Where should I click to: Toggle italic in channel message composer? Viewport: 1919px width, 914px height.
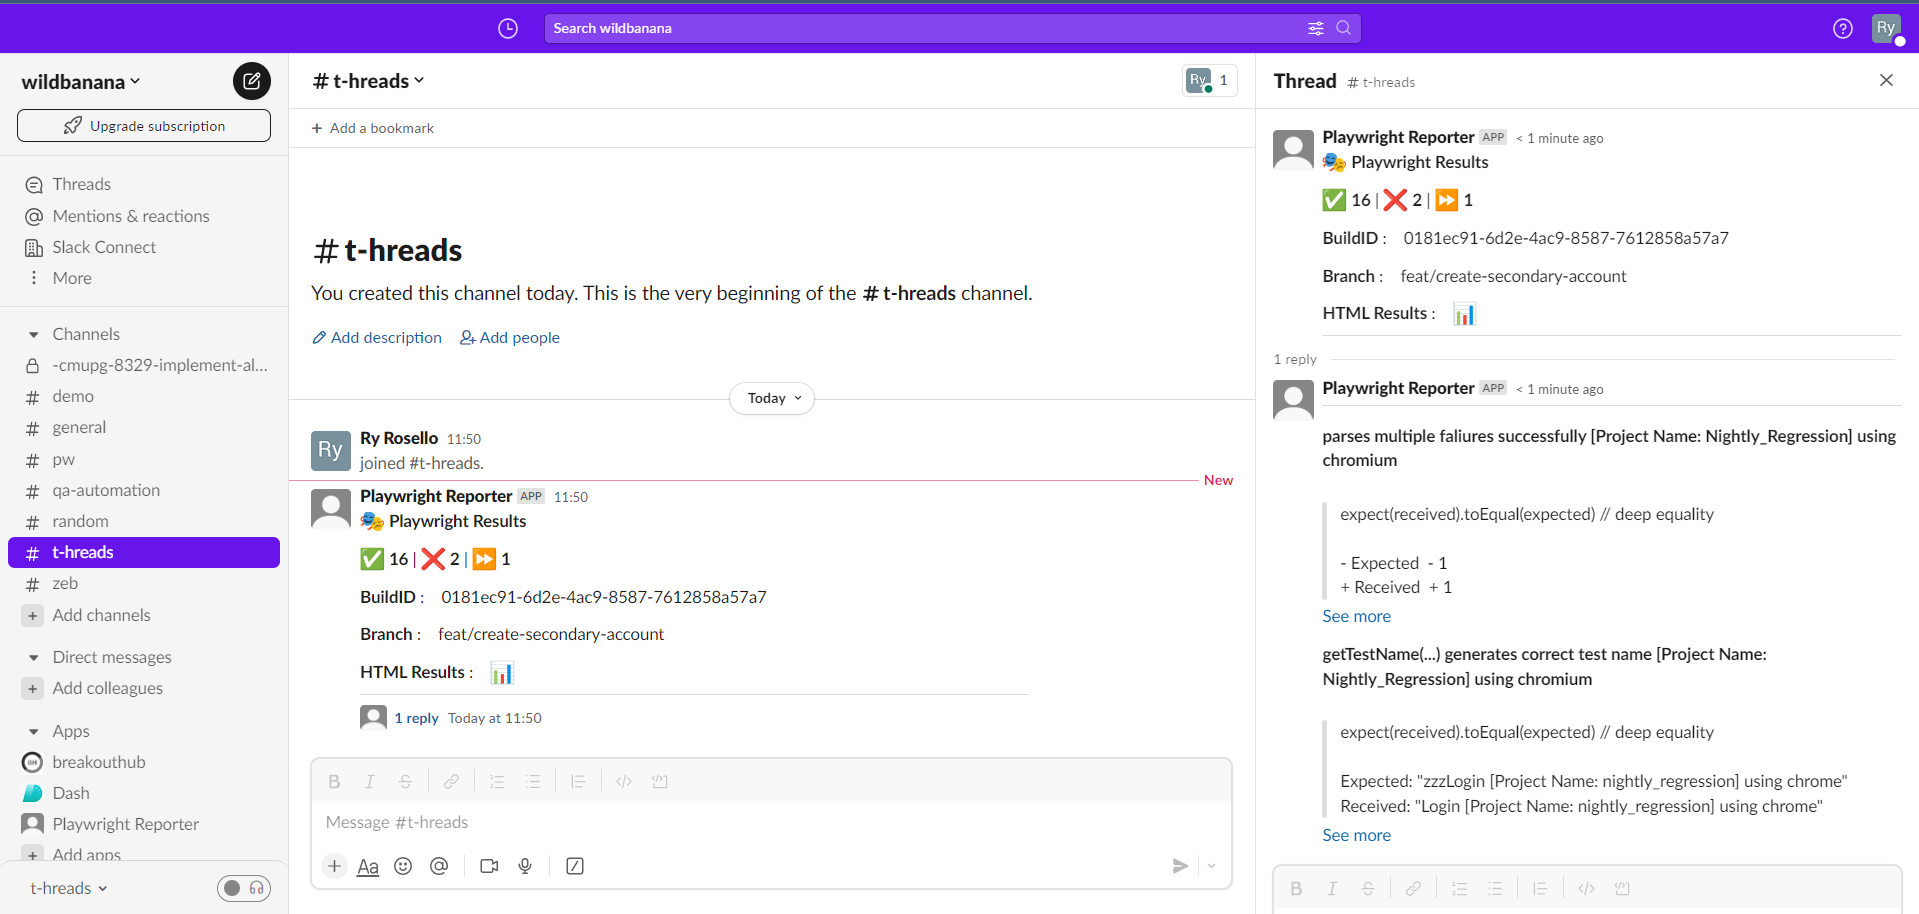[370, 782]
